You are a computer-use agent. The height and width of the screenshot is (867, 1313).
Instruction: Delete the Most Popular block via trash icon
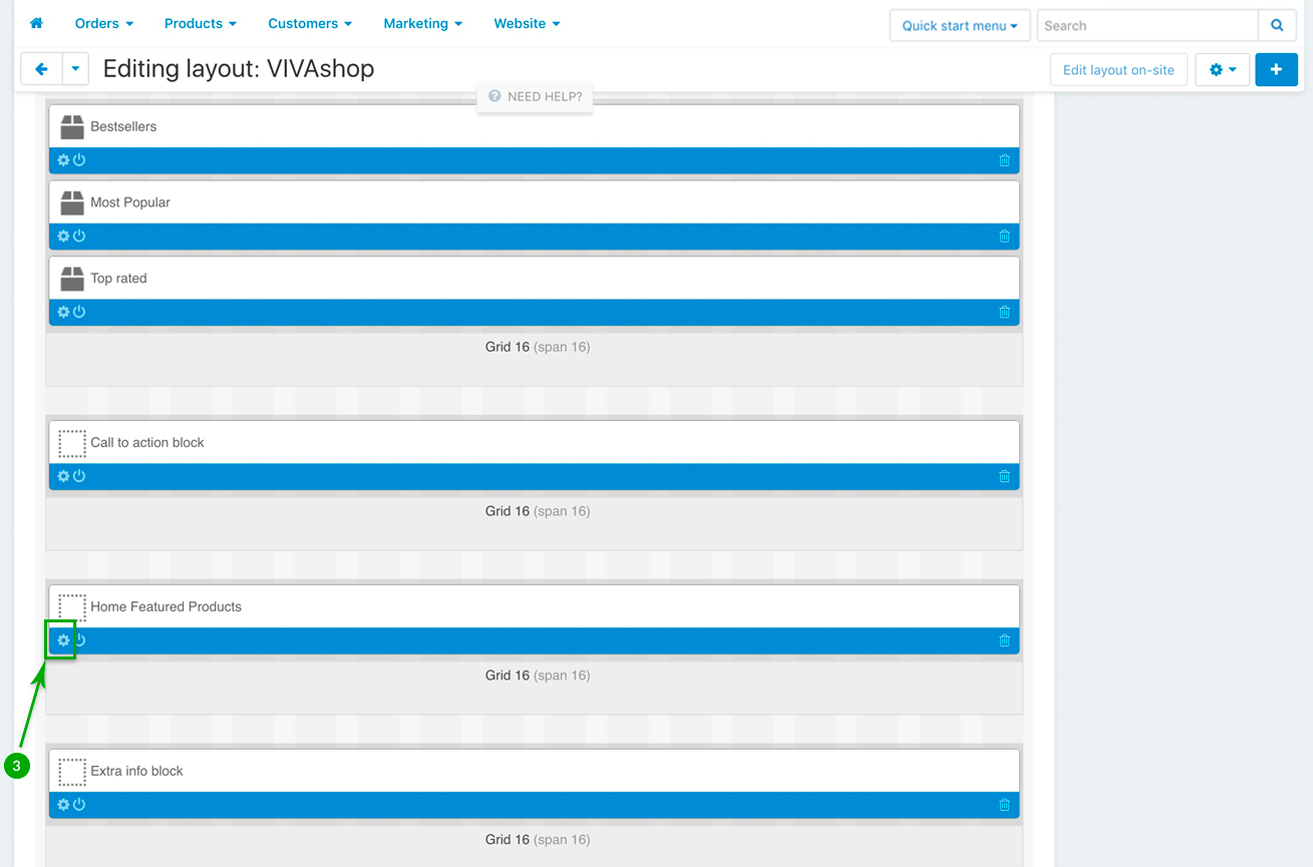1004,237
